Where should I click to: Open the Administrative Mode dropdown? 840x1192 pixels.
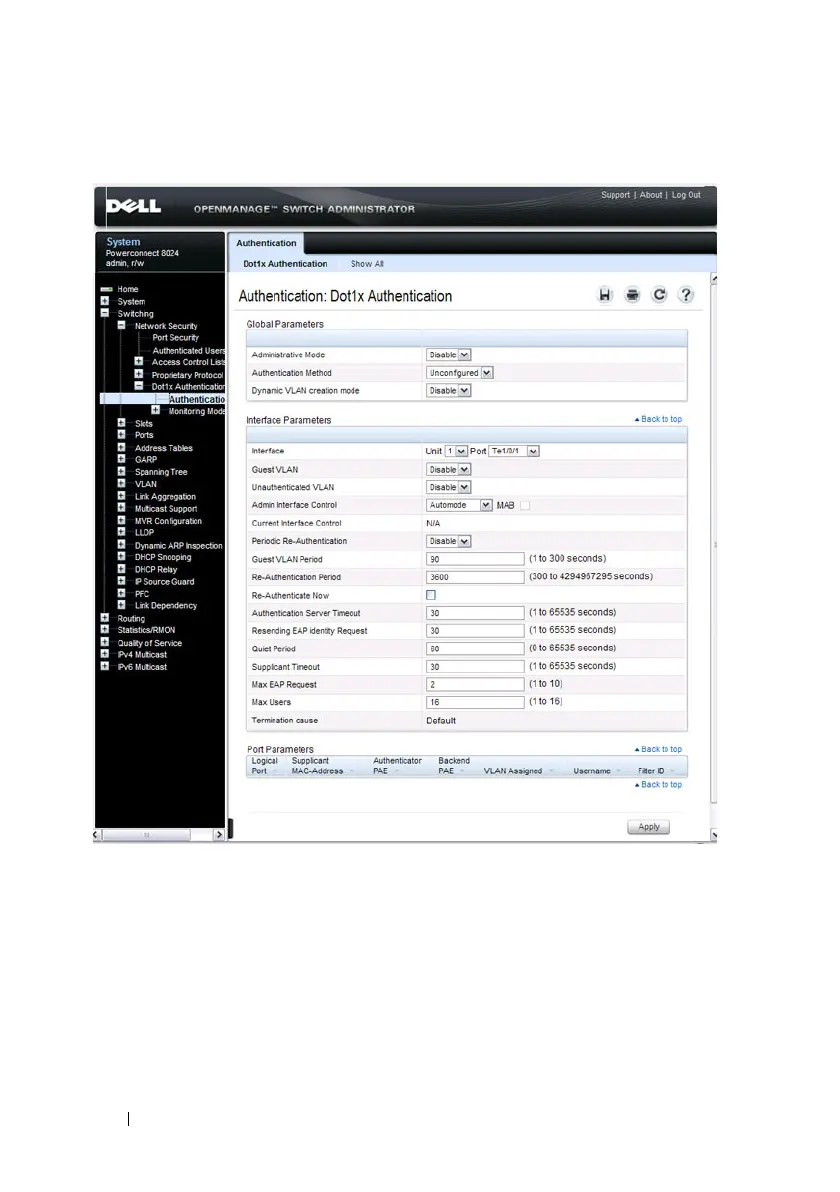pyautogui.click(x=449, y=355)
